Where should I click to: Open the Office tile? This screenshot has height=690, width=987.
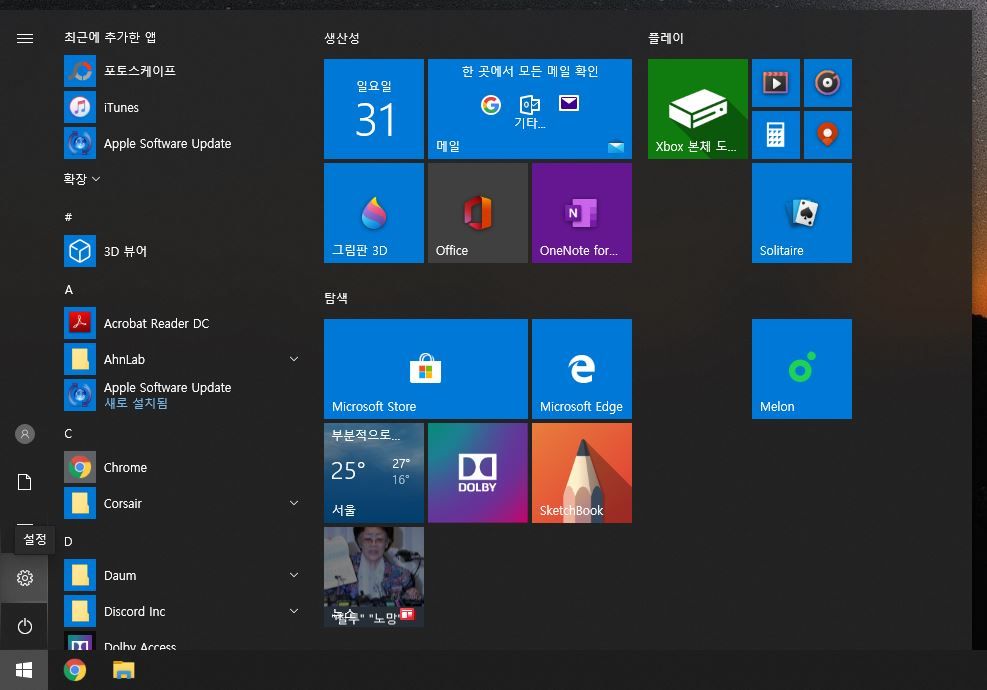coord(478,213)
